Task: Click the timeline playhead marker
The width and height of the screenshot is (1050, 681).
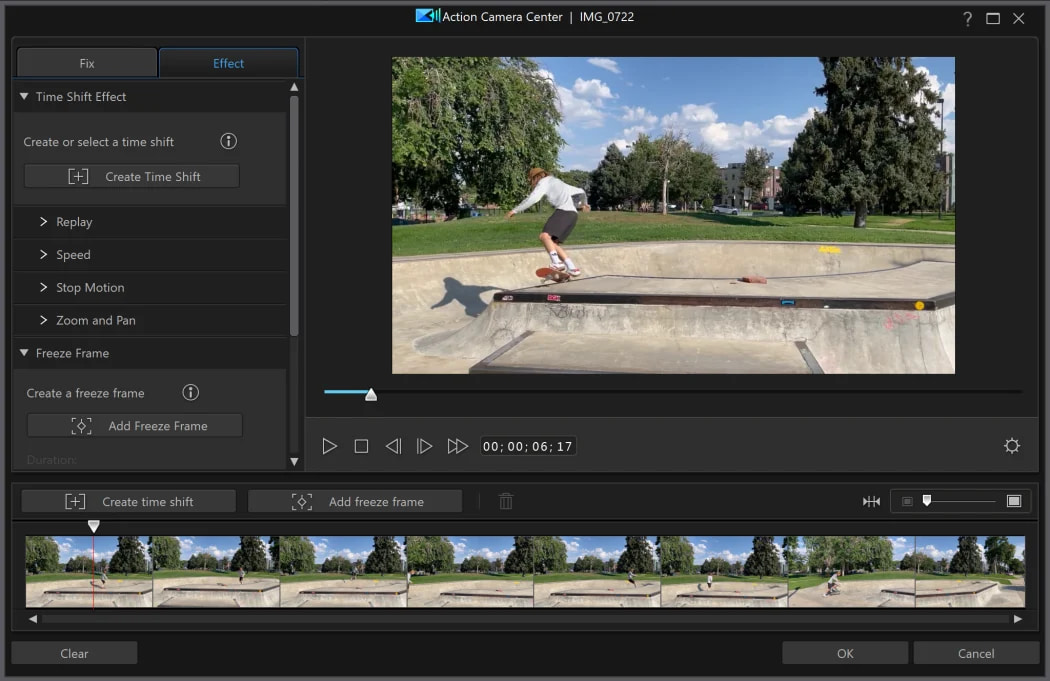Action: [94, 526]
